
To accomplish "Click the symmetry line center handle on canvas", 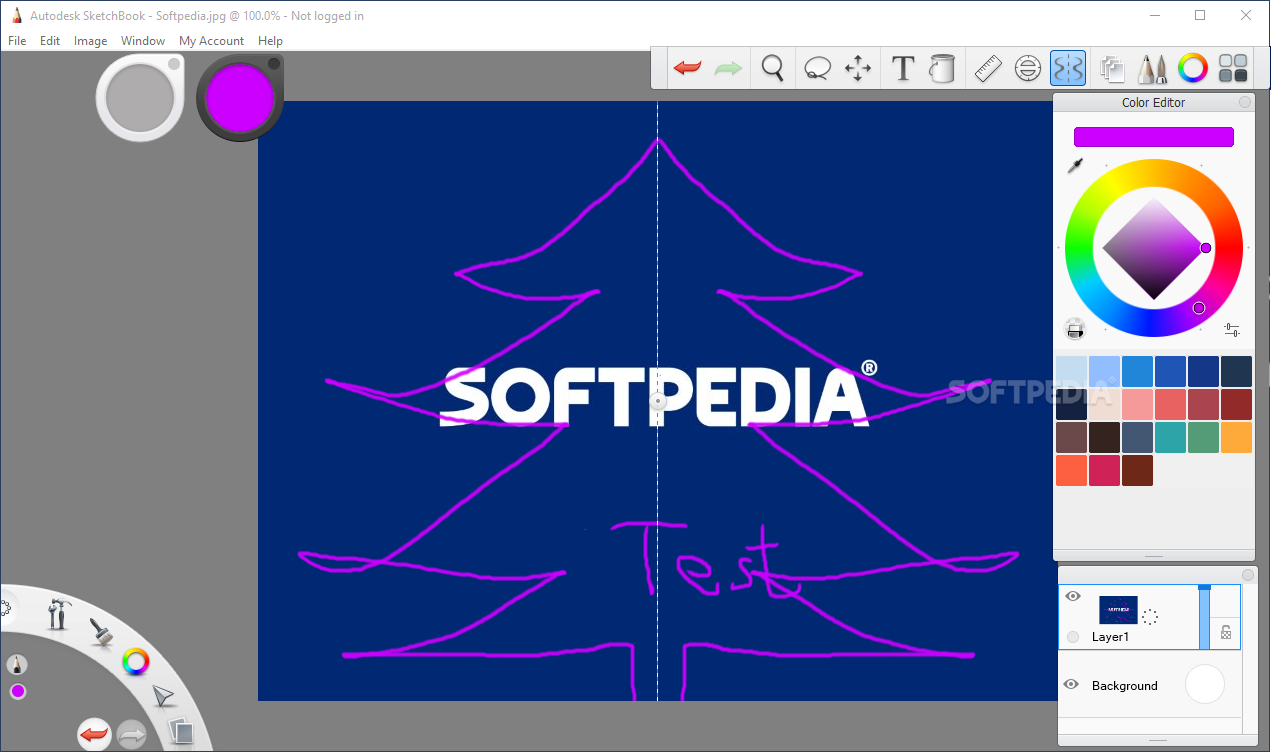I will (657, 401).
